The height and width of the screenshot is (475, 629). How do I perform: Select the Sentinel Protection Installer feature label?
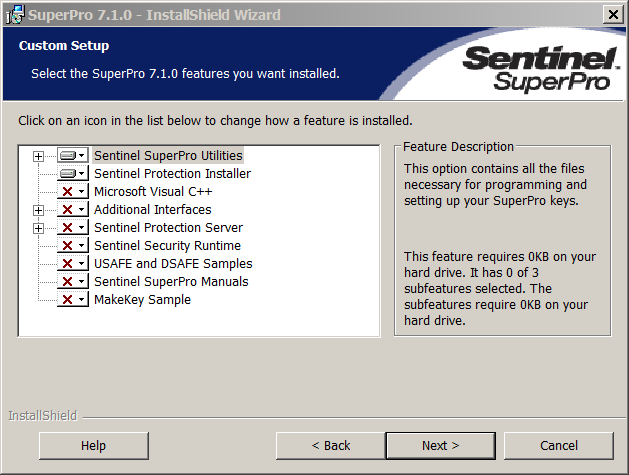coord(172,174)
